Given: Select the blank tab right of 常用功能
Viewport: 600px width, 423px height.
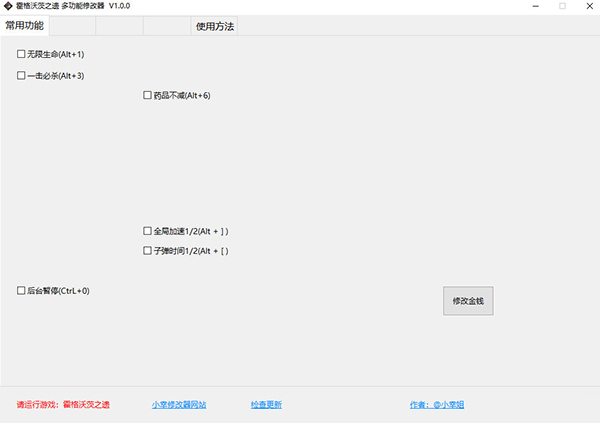Looking at the screenshot, I should click(72, 26).
